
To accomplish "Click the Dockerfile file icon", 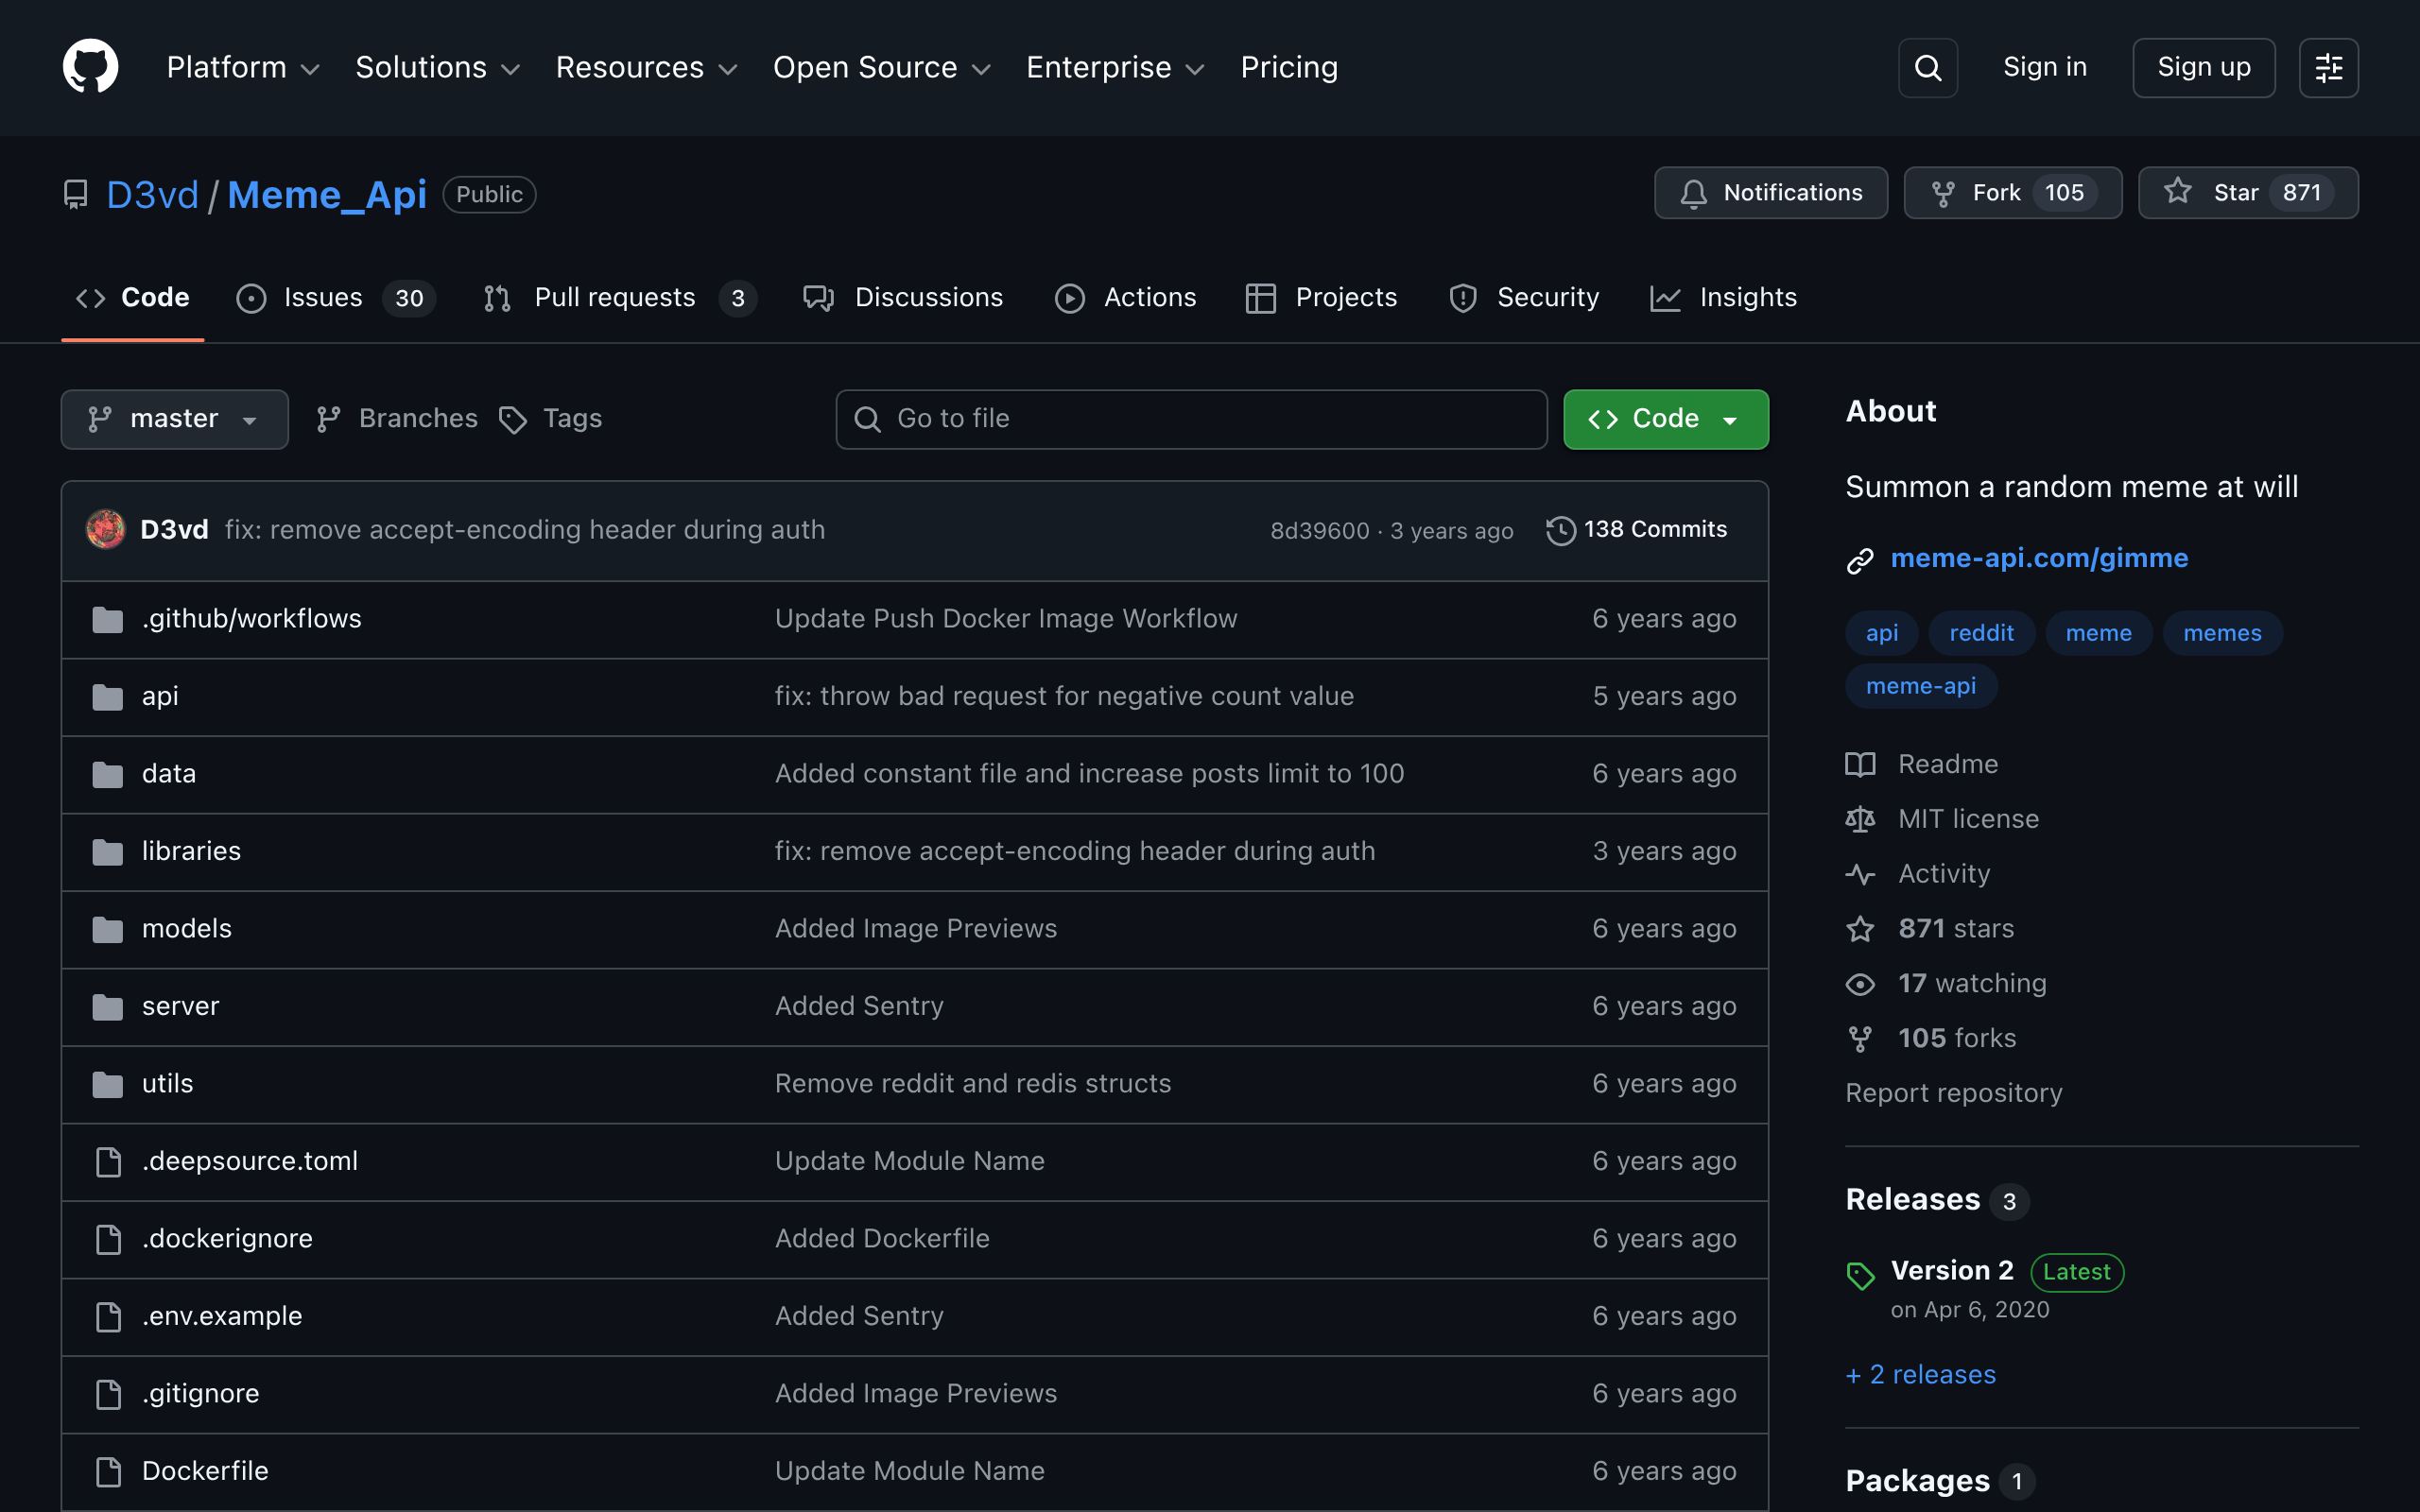I will point(108,1471).
